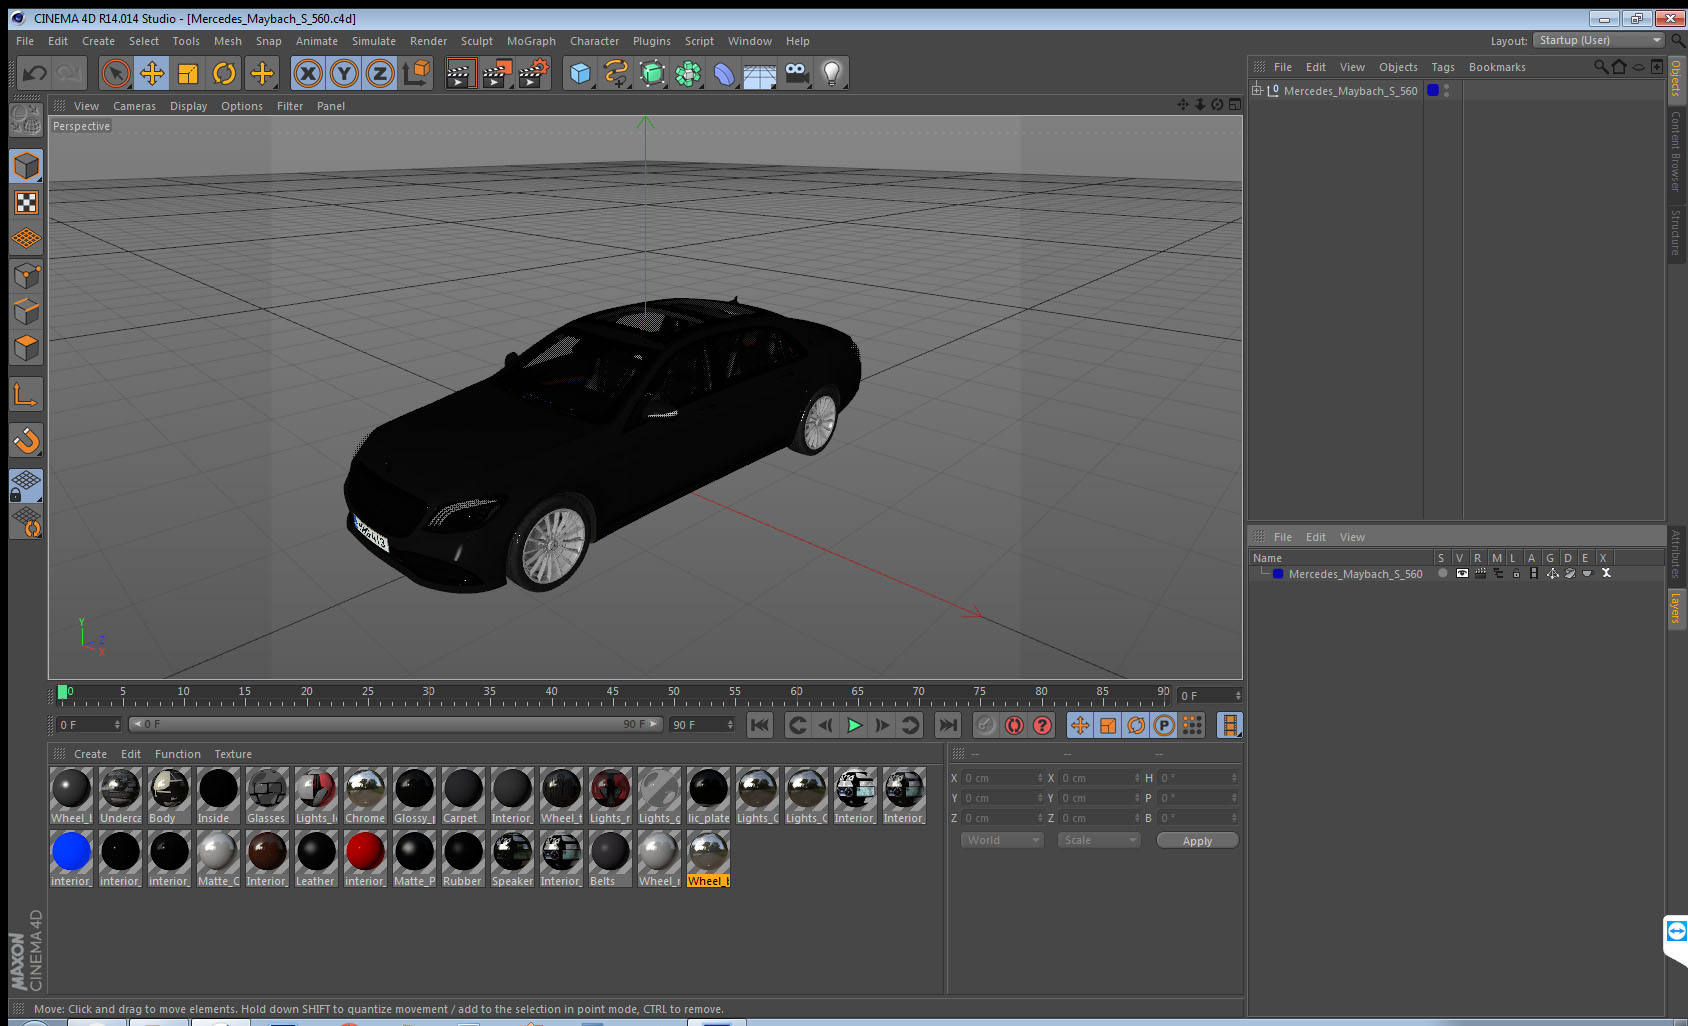Click the Enable Axis tool icon

click(x=26, y=394)
